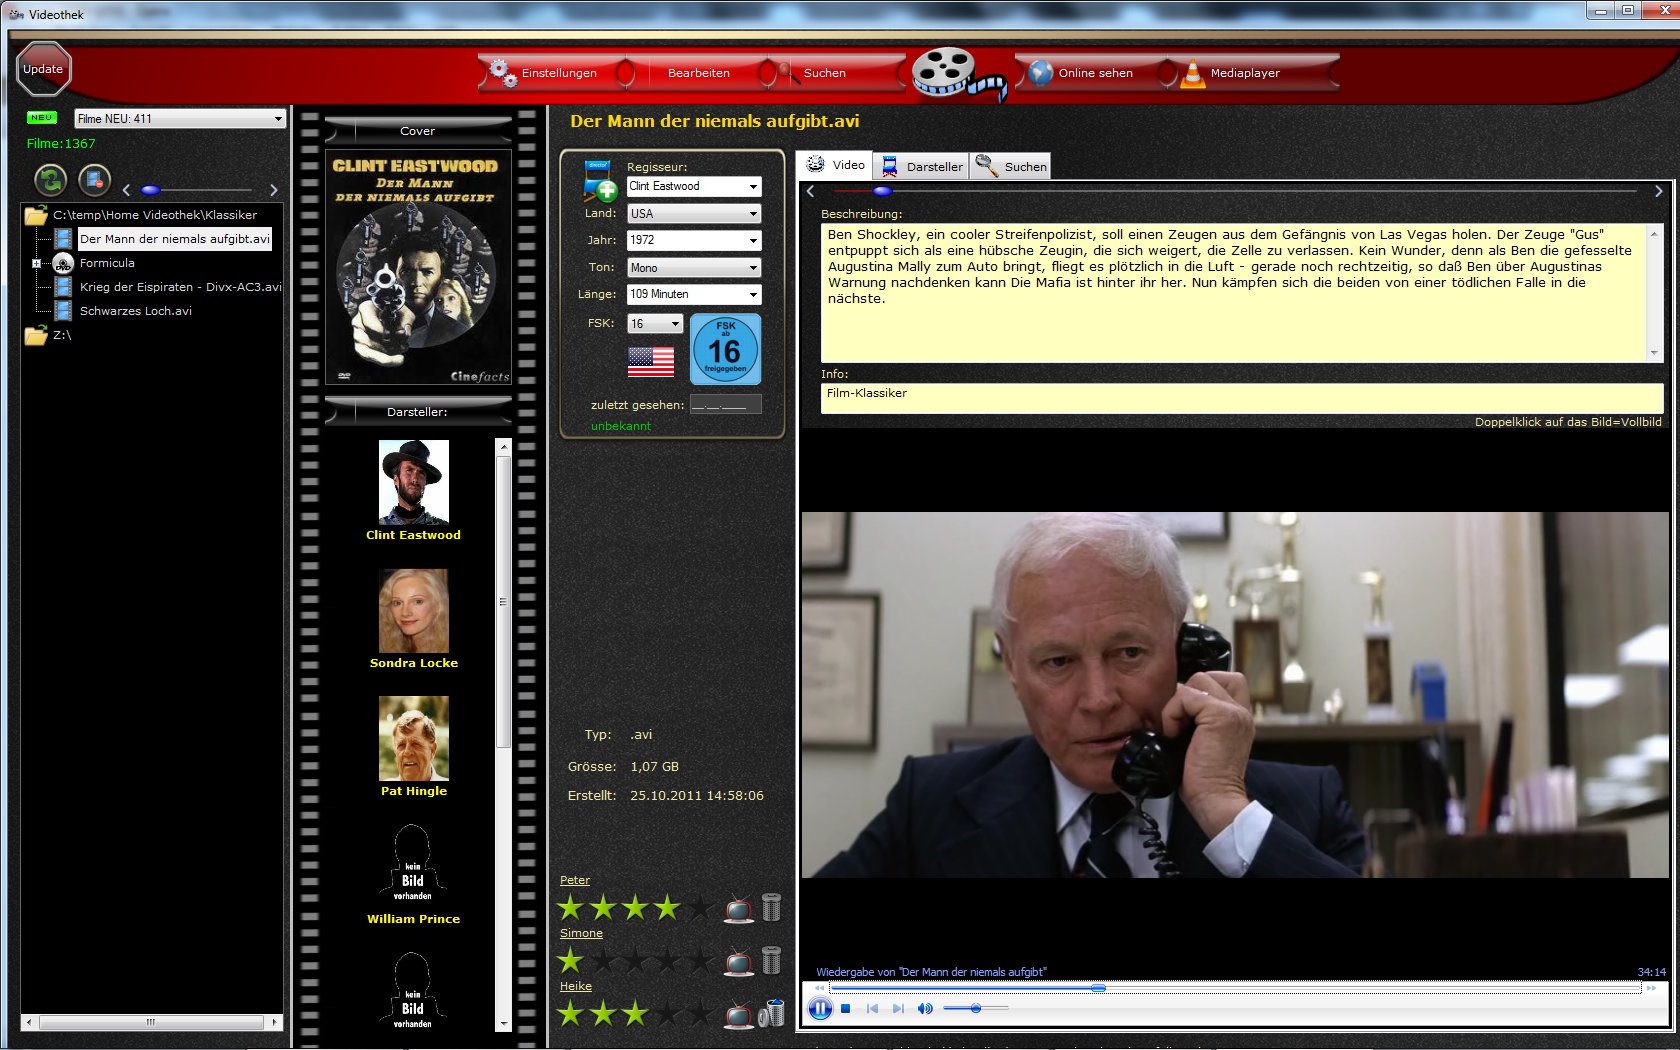Select Krieg der Eispiraten - Divx-AC3.avi
The image size is (1680, 1050).
[x=180, y=287]
